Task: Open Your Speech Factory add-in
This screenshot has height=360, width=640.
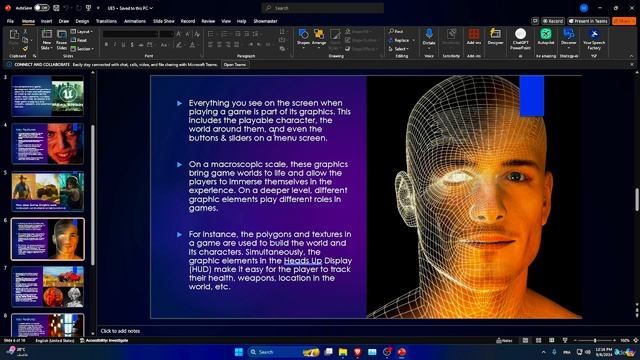Action: click(594, 39)
